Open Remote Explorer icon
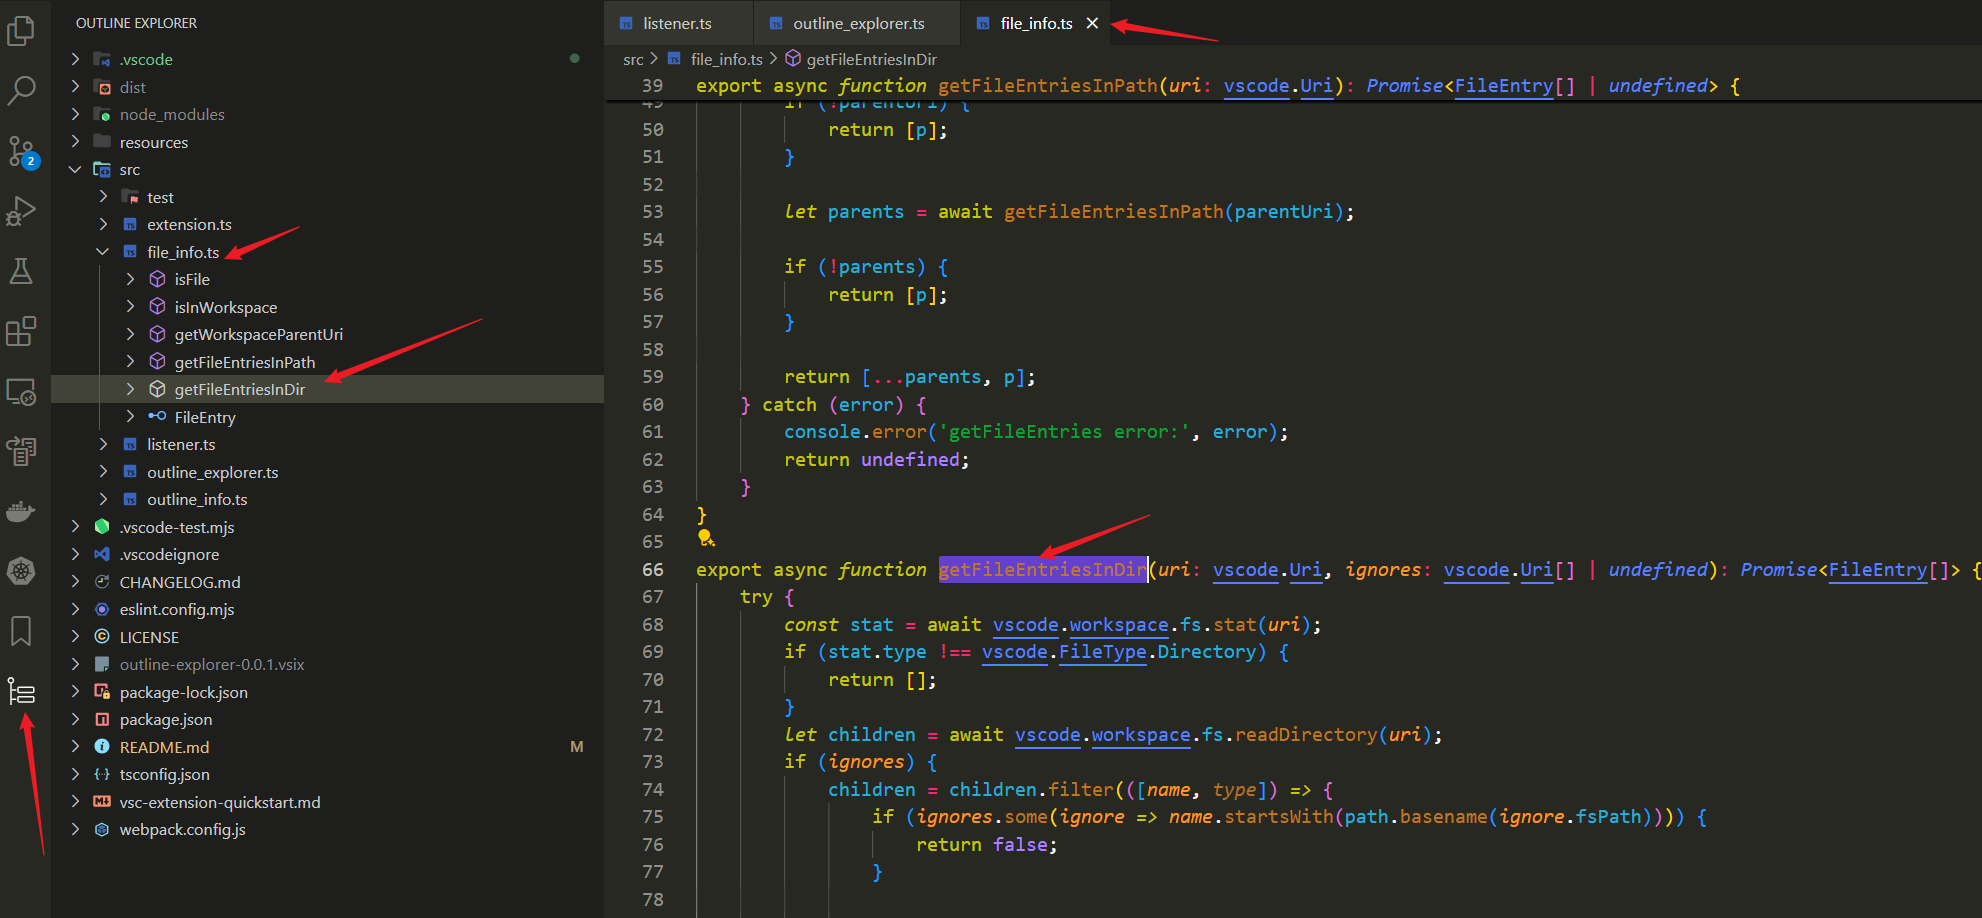 click(21, 392)
